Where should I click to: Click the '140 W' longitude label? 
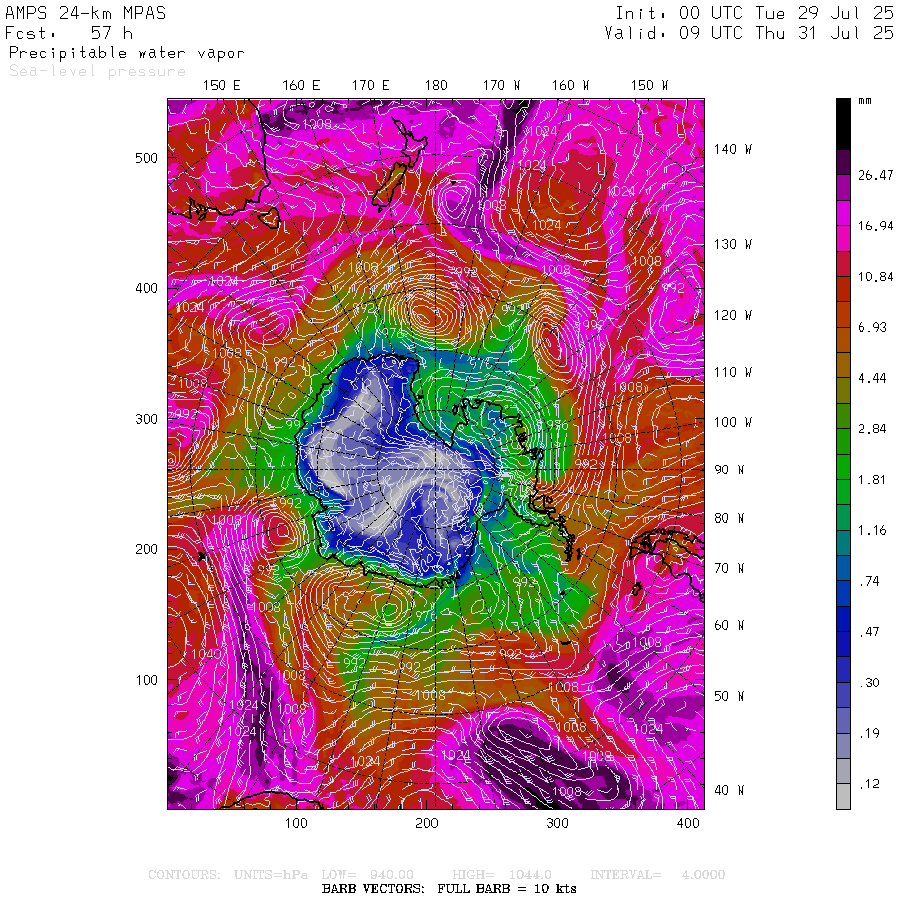732,149
